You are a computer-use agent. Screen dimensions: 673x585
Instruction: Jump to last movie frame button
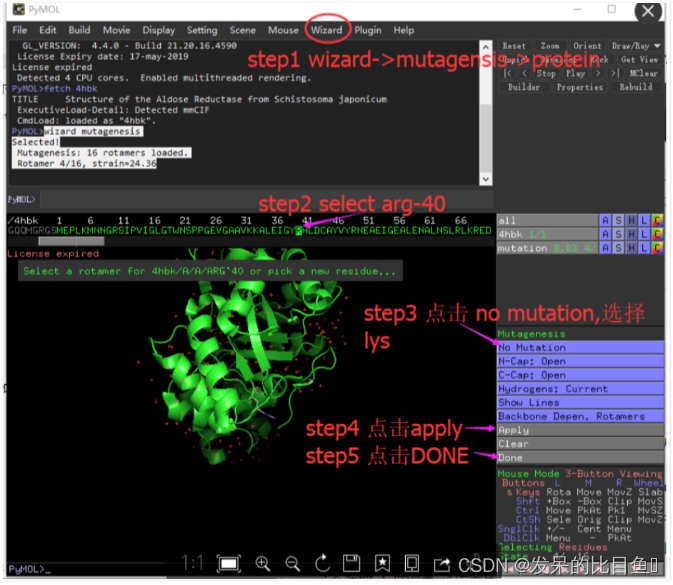pyautogui.click(x=615, y=73)
